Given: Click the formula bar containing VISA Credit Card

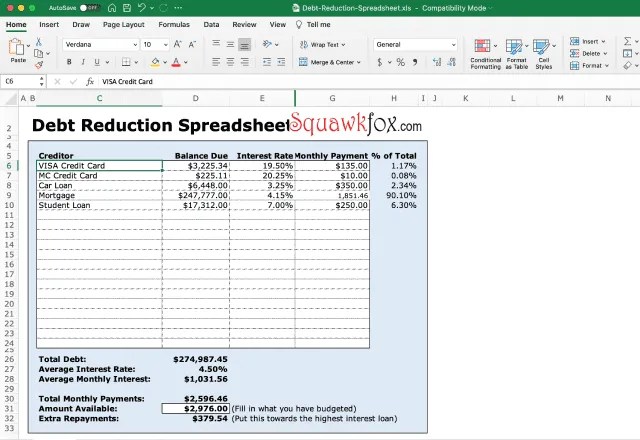Looking at the screenshot, I should coord(367,82).
